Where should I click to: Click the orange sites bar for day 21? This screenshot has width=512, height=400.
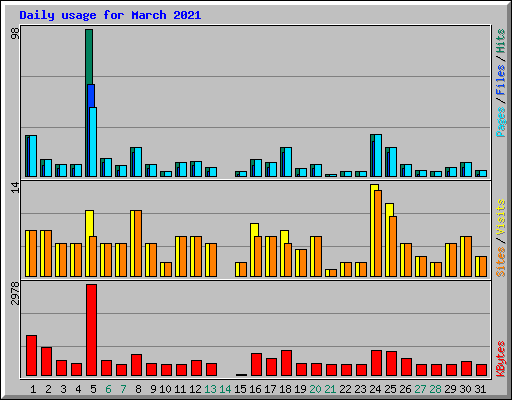[x=333, y=273]
